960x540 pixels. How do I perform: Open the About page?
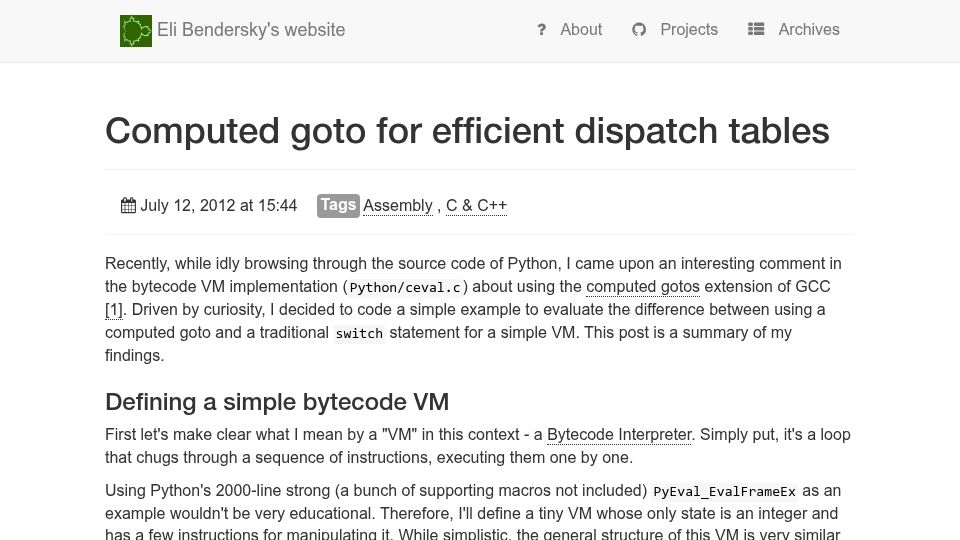pyautogui.click(x=581, y=29)
